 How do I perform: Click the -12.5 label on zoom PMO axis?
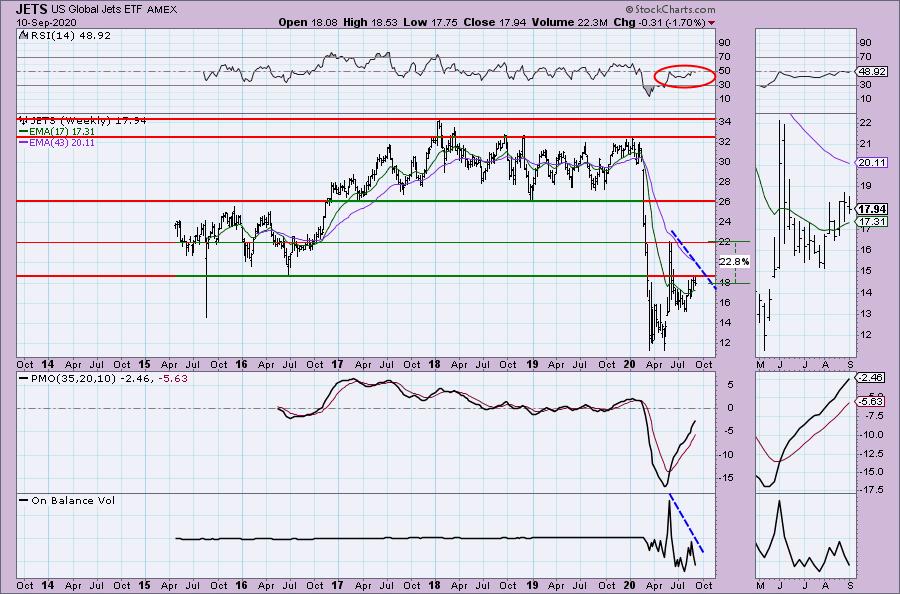[871, 453]
